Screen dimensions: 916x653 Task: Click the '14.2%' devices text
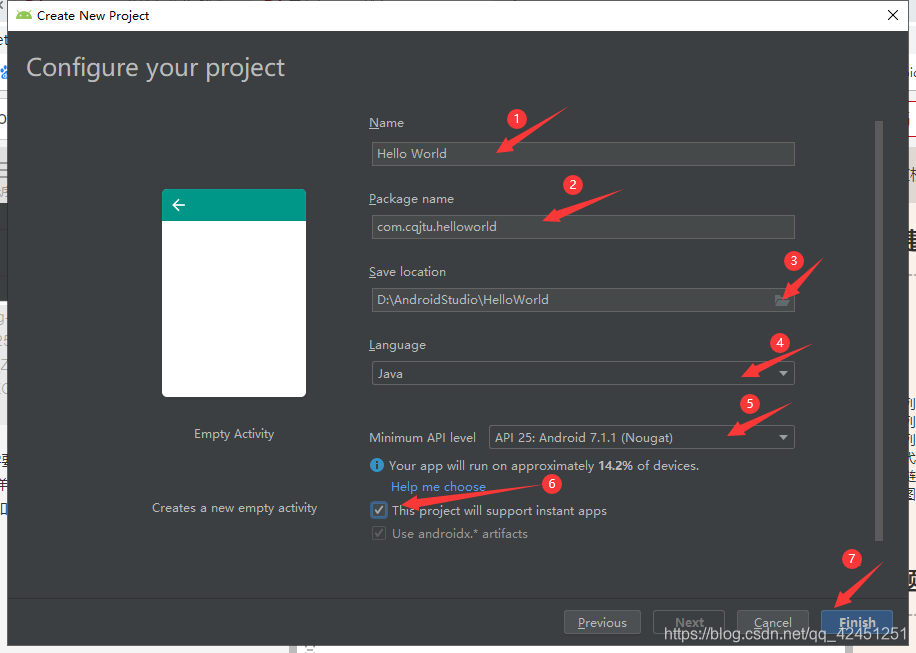[x=615, y=466]
